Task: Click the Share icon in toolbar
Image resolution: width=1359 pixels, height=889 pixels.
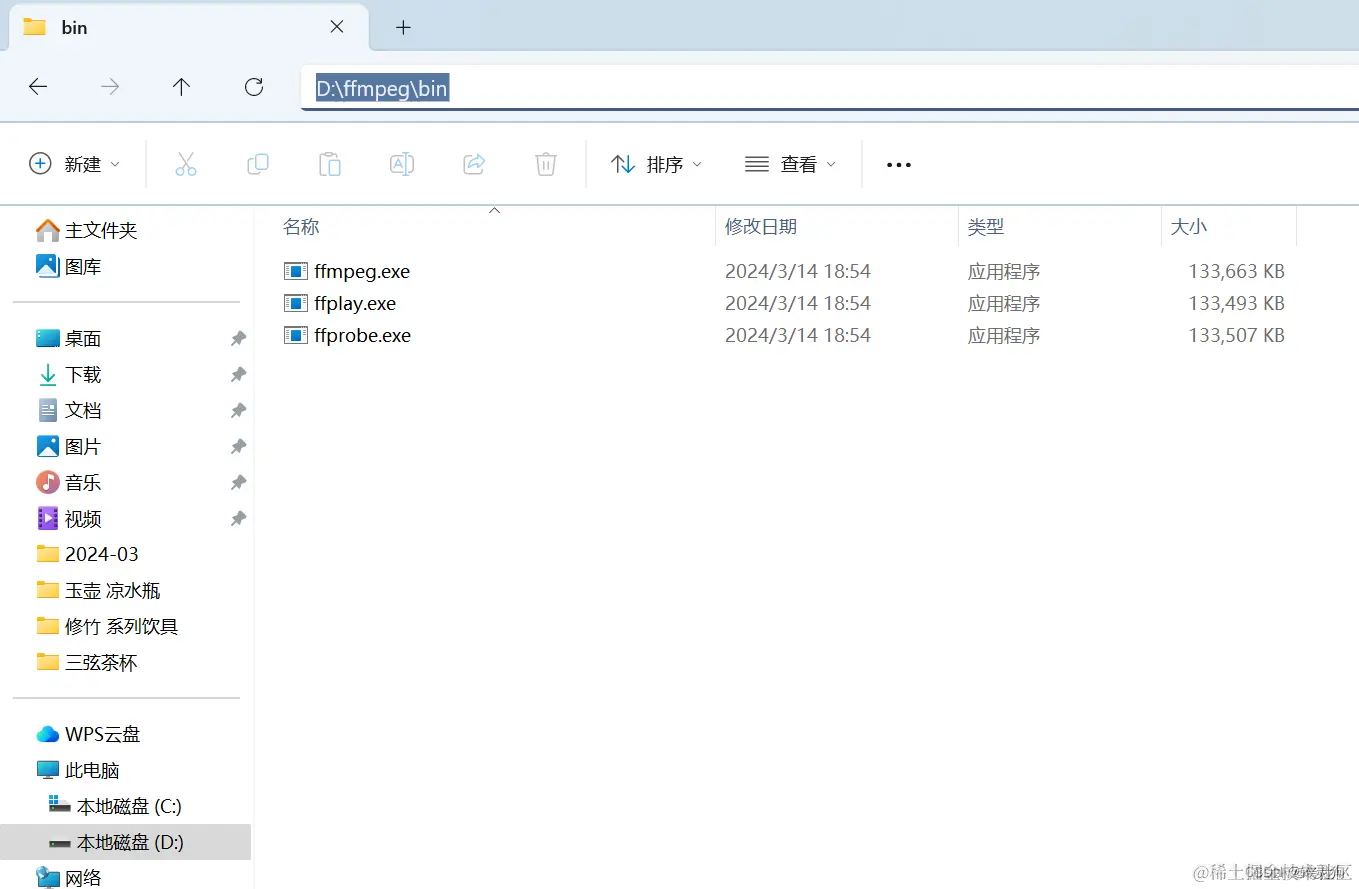Action: [474, 164]
